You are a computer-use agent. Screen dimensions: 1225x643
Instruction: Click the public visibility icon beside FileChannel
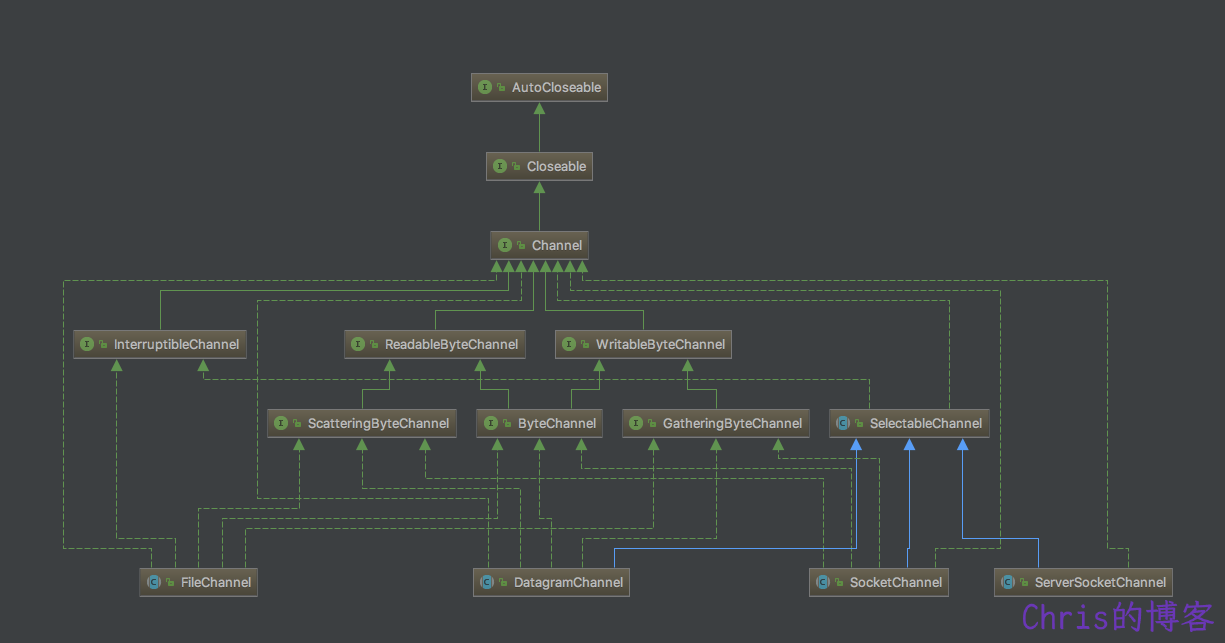169,582
